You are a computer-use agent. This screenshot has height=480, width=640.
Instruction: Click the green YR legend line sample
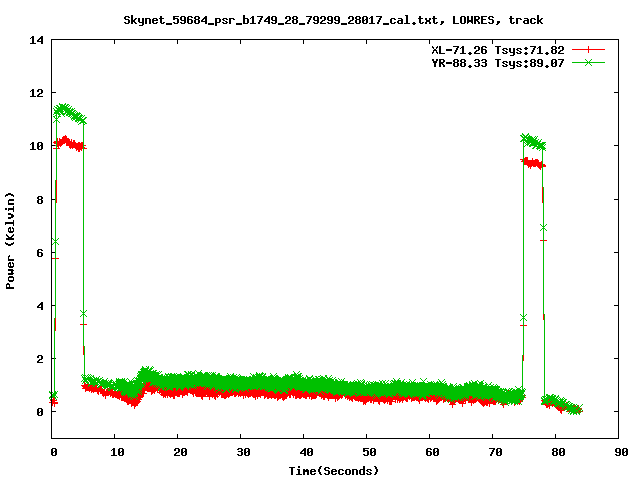pyautogui.click(x=588, y=63)
